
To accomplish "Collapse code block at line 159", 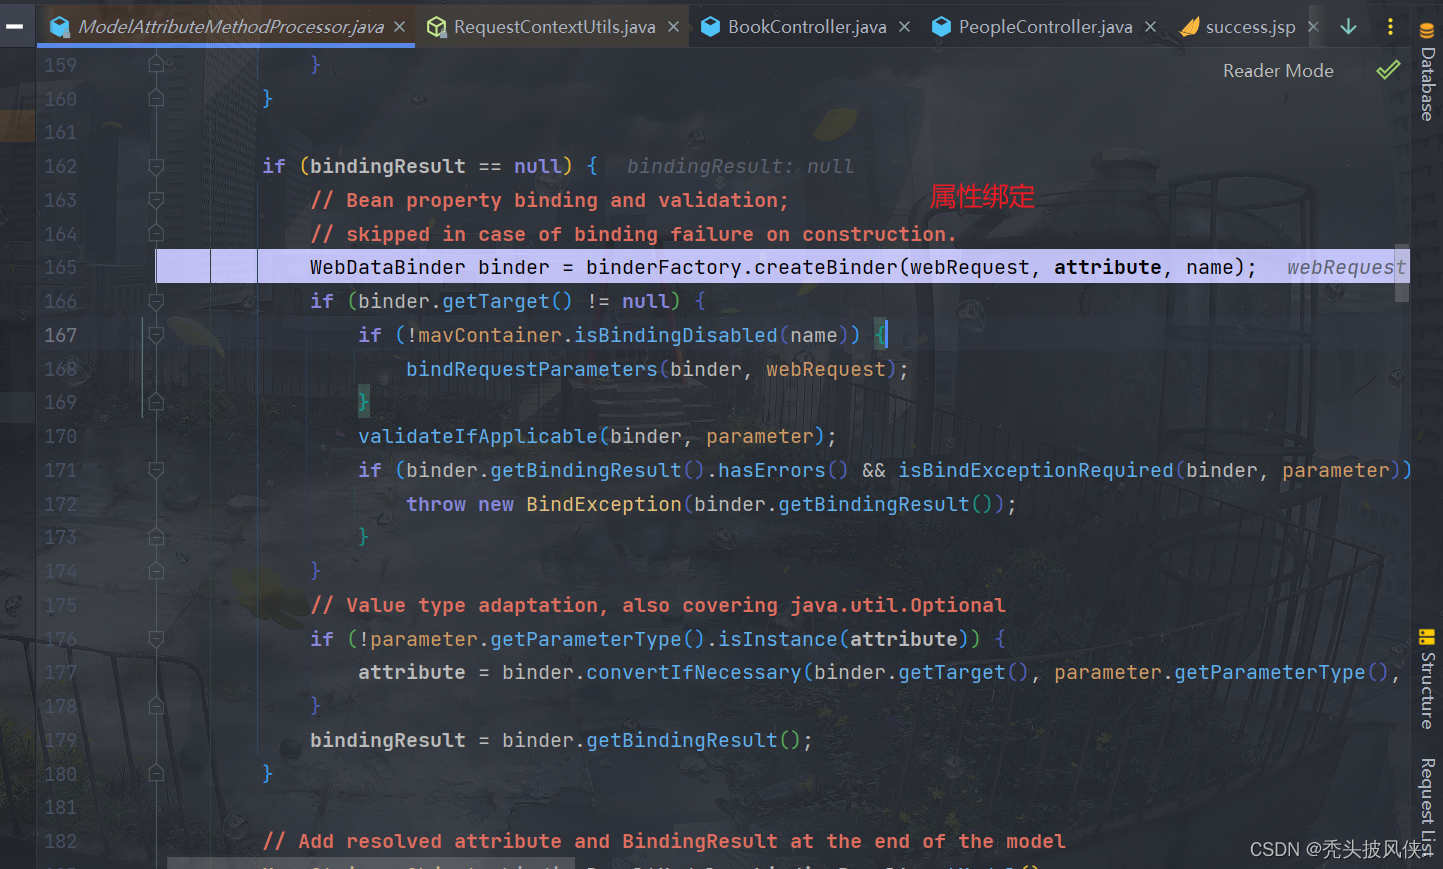I will (x=156, y=65).
